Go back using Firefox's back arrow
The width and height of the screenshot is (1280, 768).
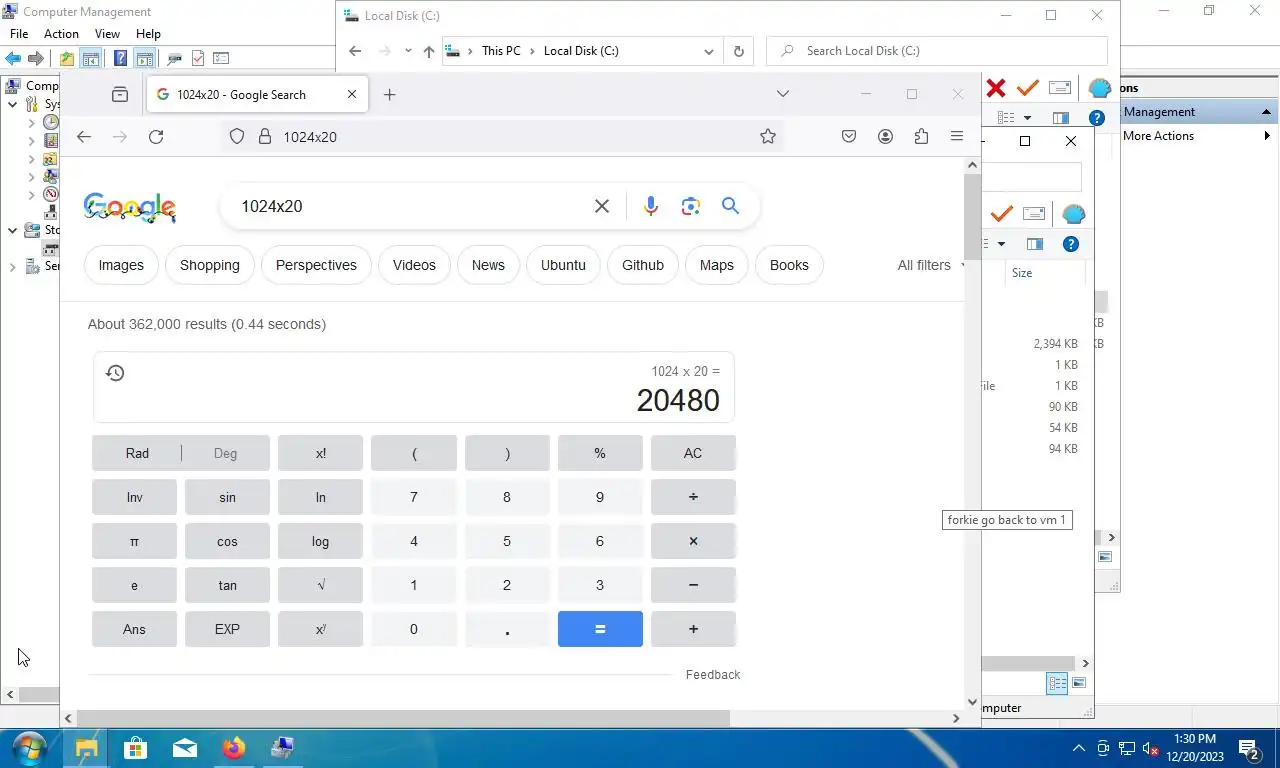tap(84, 136)
